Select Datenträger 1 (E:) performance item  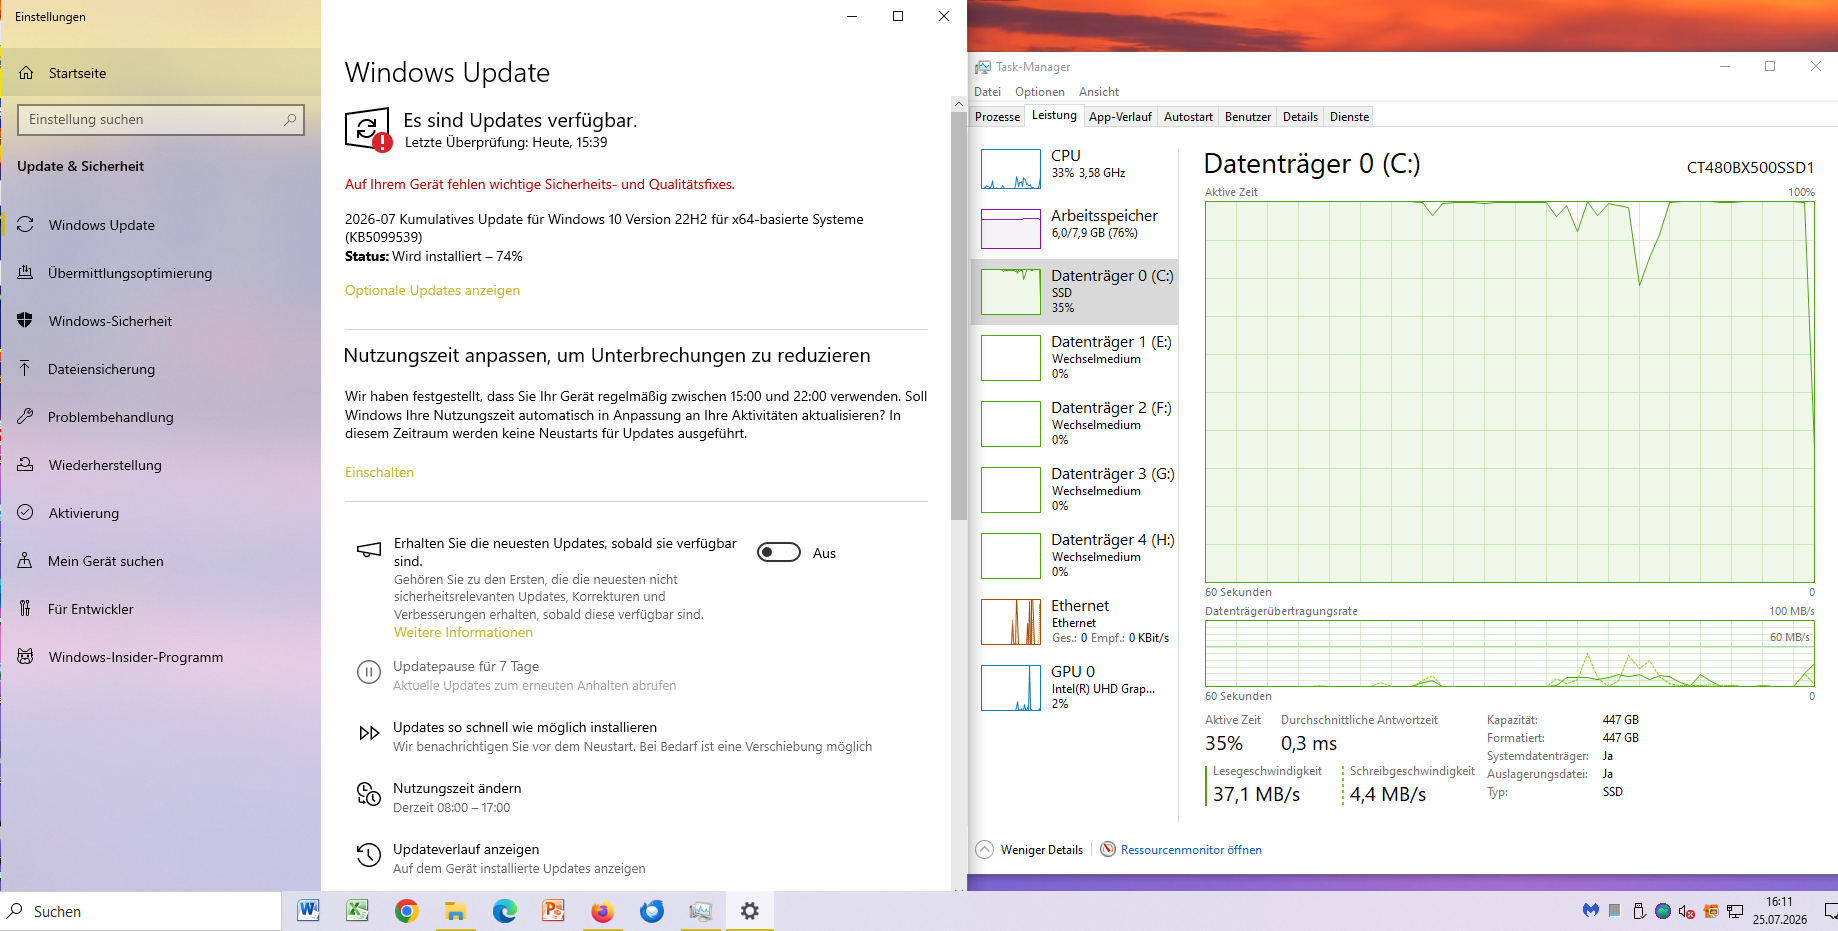click(1075, 357)
